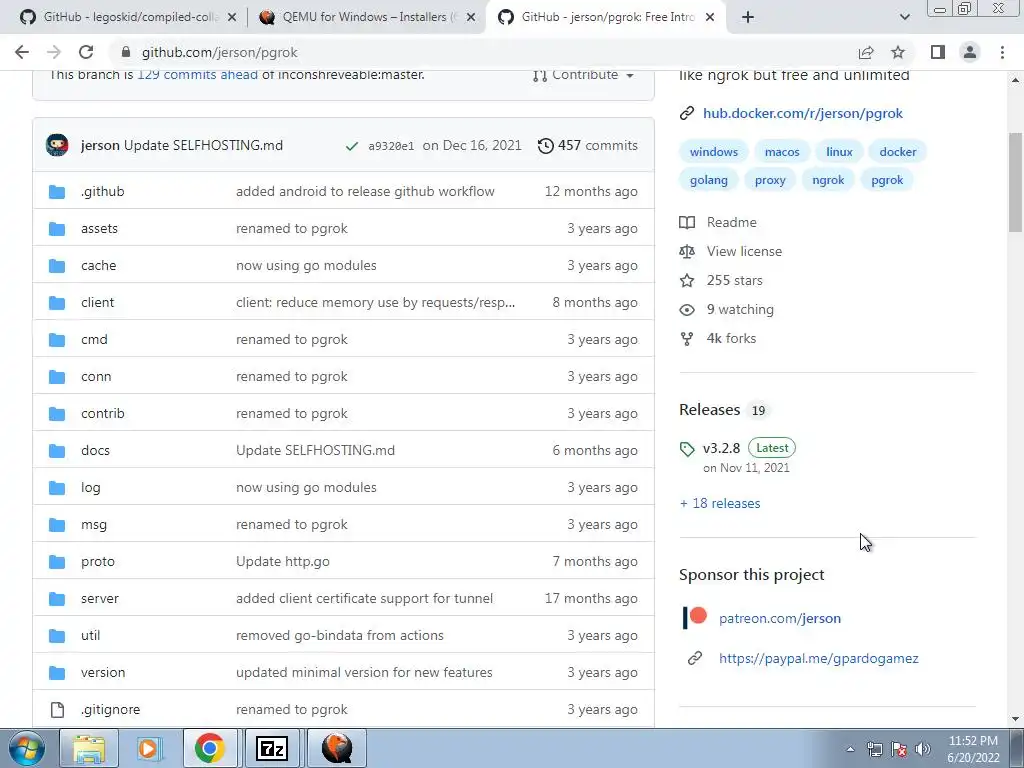Select the jerson/pgrok GitHub tab
The height and width of the screenshot is (768, 1024).
pos(607,18)
